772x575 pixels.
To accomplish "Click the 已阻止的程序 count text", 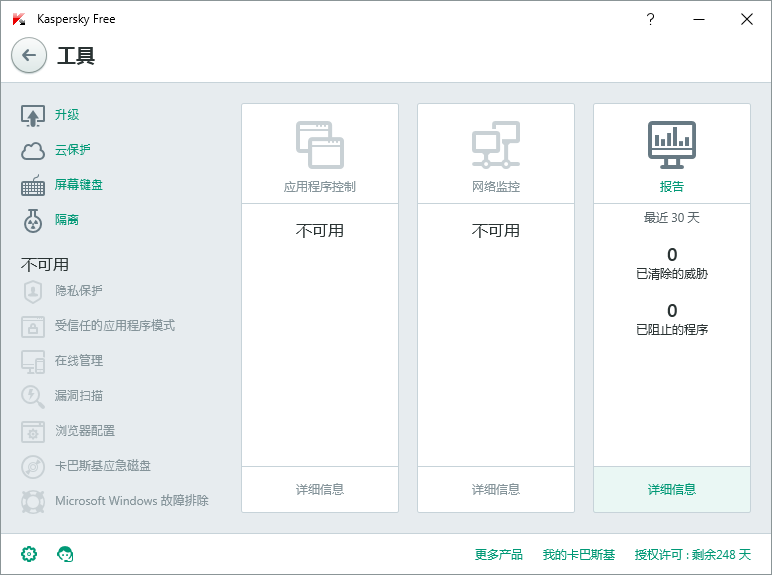I will click(672, 329).
